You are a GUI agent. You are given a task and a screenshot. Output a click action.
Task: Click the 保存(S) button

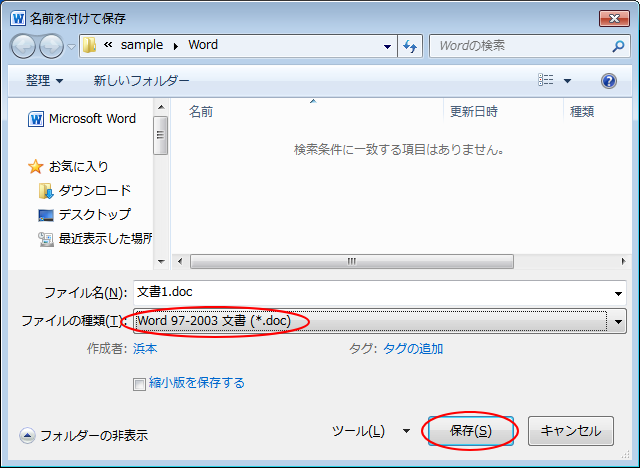click(x=471, y=431)
